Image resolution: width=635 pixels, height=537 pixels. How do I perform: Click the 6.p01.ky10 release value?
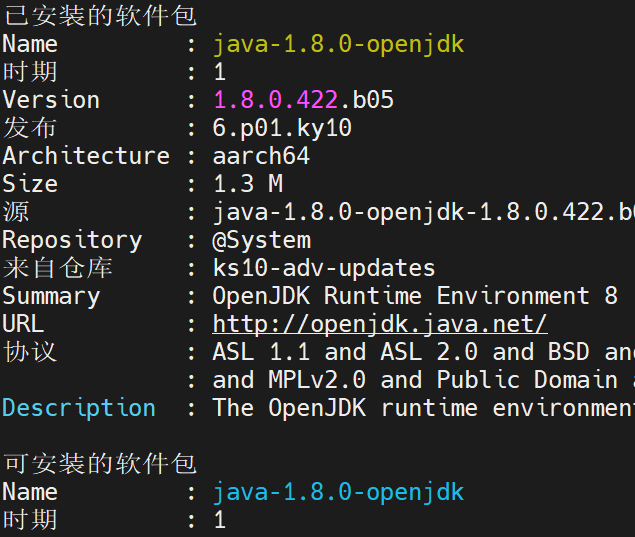coord(282,128)
